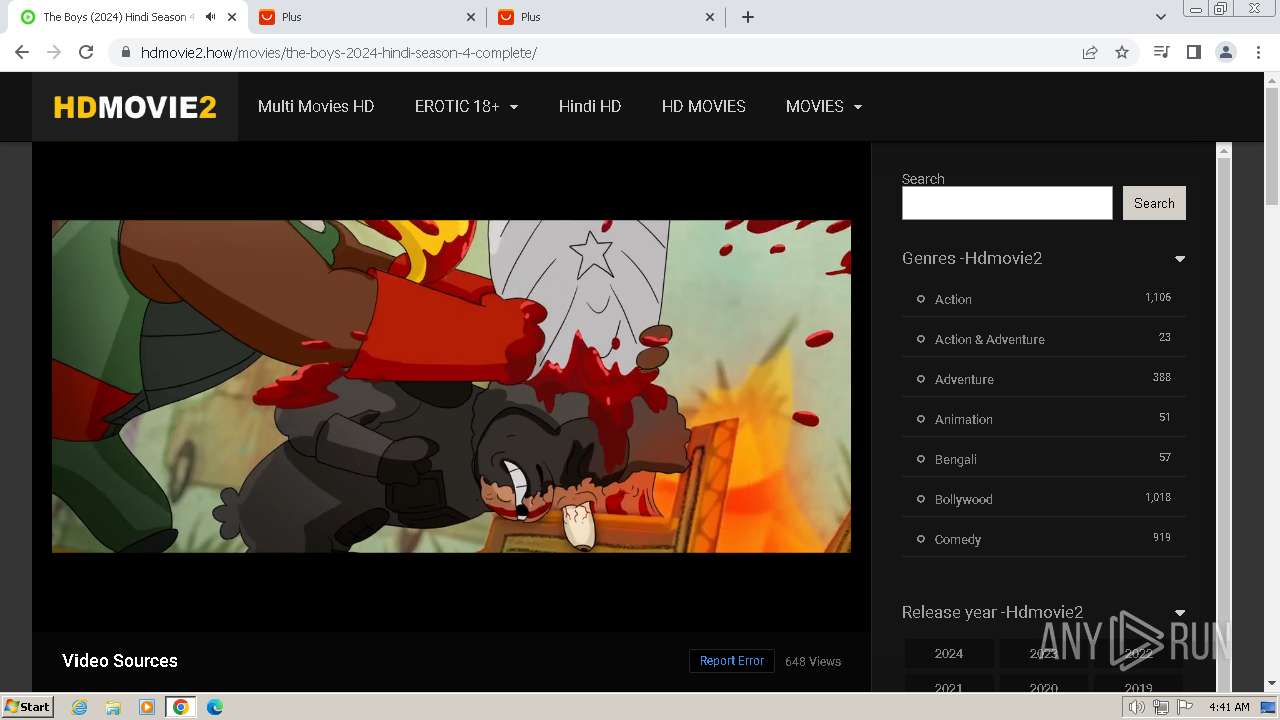Click the Chrome taskbar icon

tap(181, 707)
